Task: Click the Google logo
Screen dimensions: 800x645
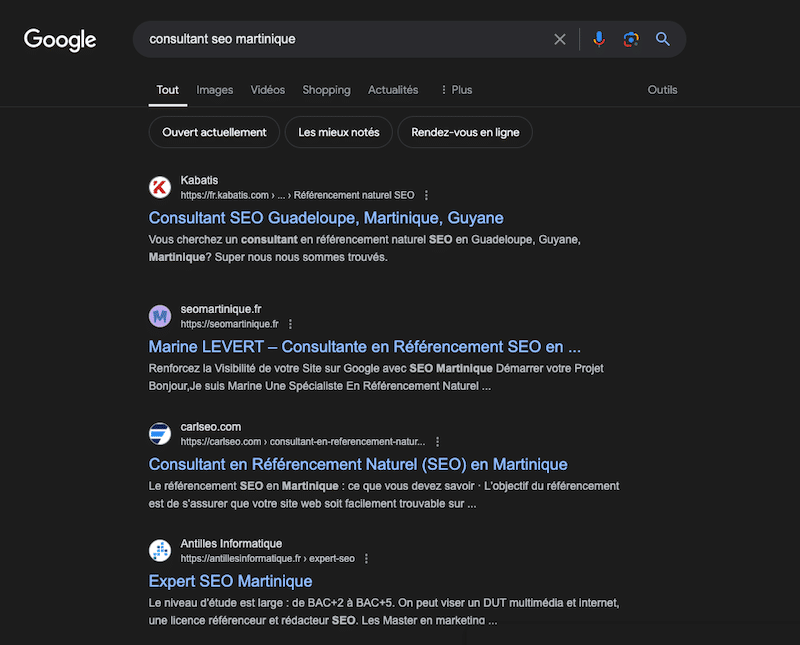Action: [x=60, y=39]
